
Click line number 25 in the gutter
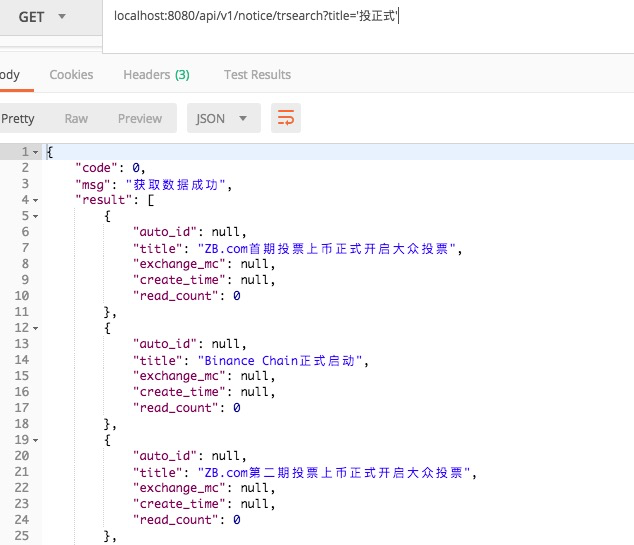point(22,536)
